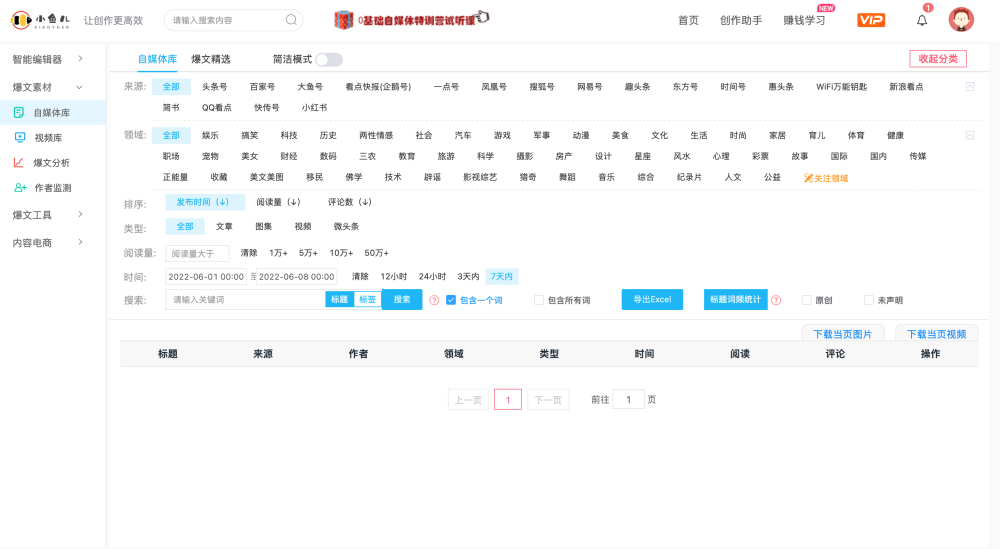
Task: Select the 24小时 time range
Action: point(432,277)
